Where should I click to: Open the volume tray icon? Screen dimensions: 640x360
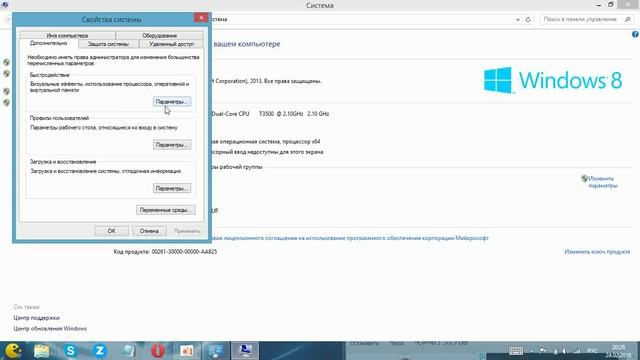coord(565,351)
